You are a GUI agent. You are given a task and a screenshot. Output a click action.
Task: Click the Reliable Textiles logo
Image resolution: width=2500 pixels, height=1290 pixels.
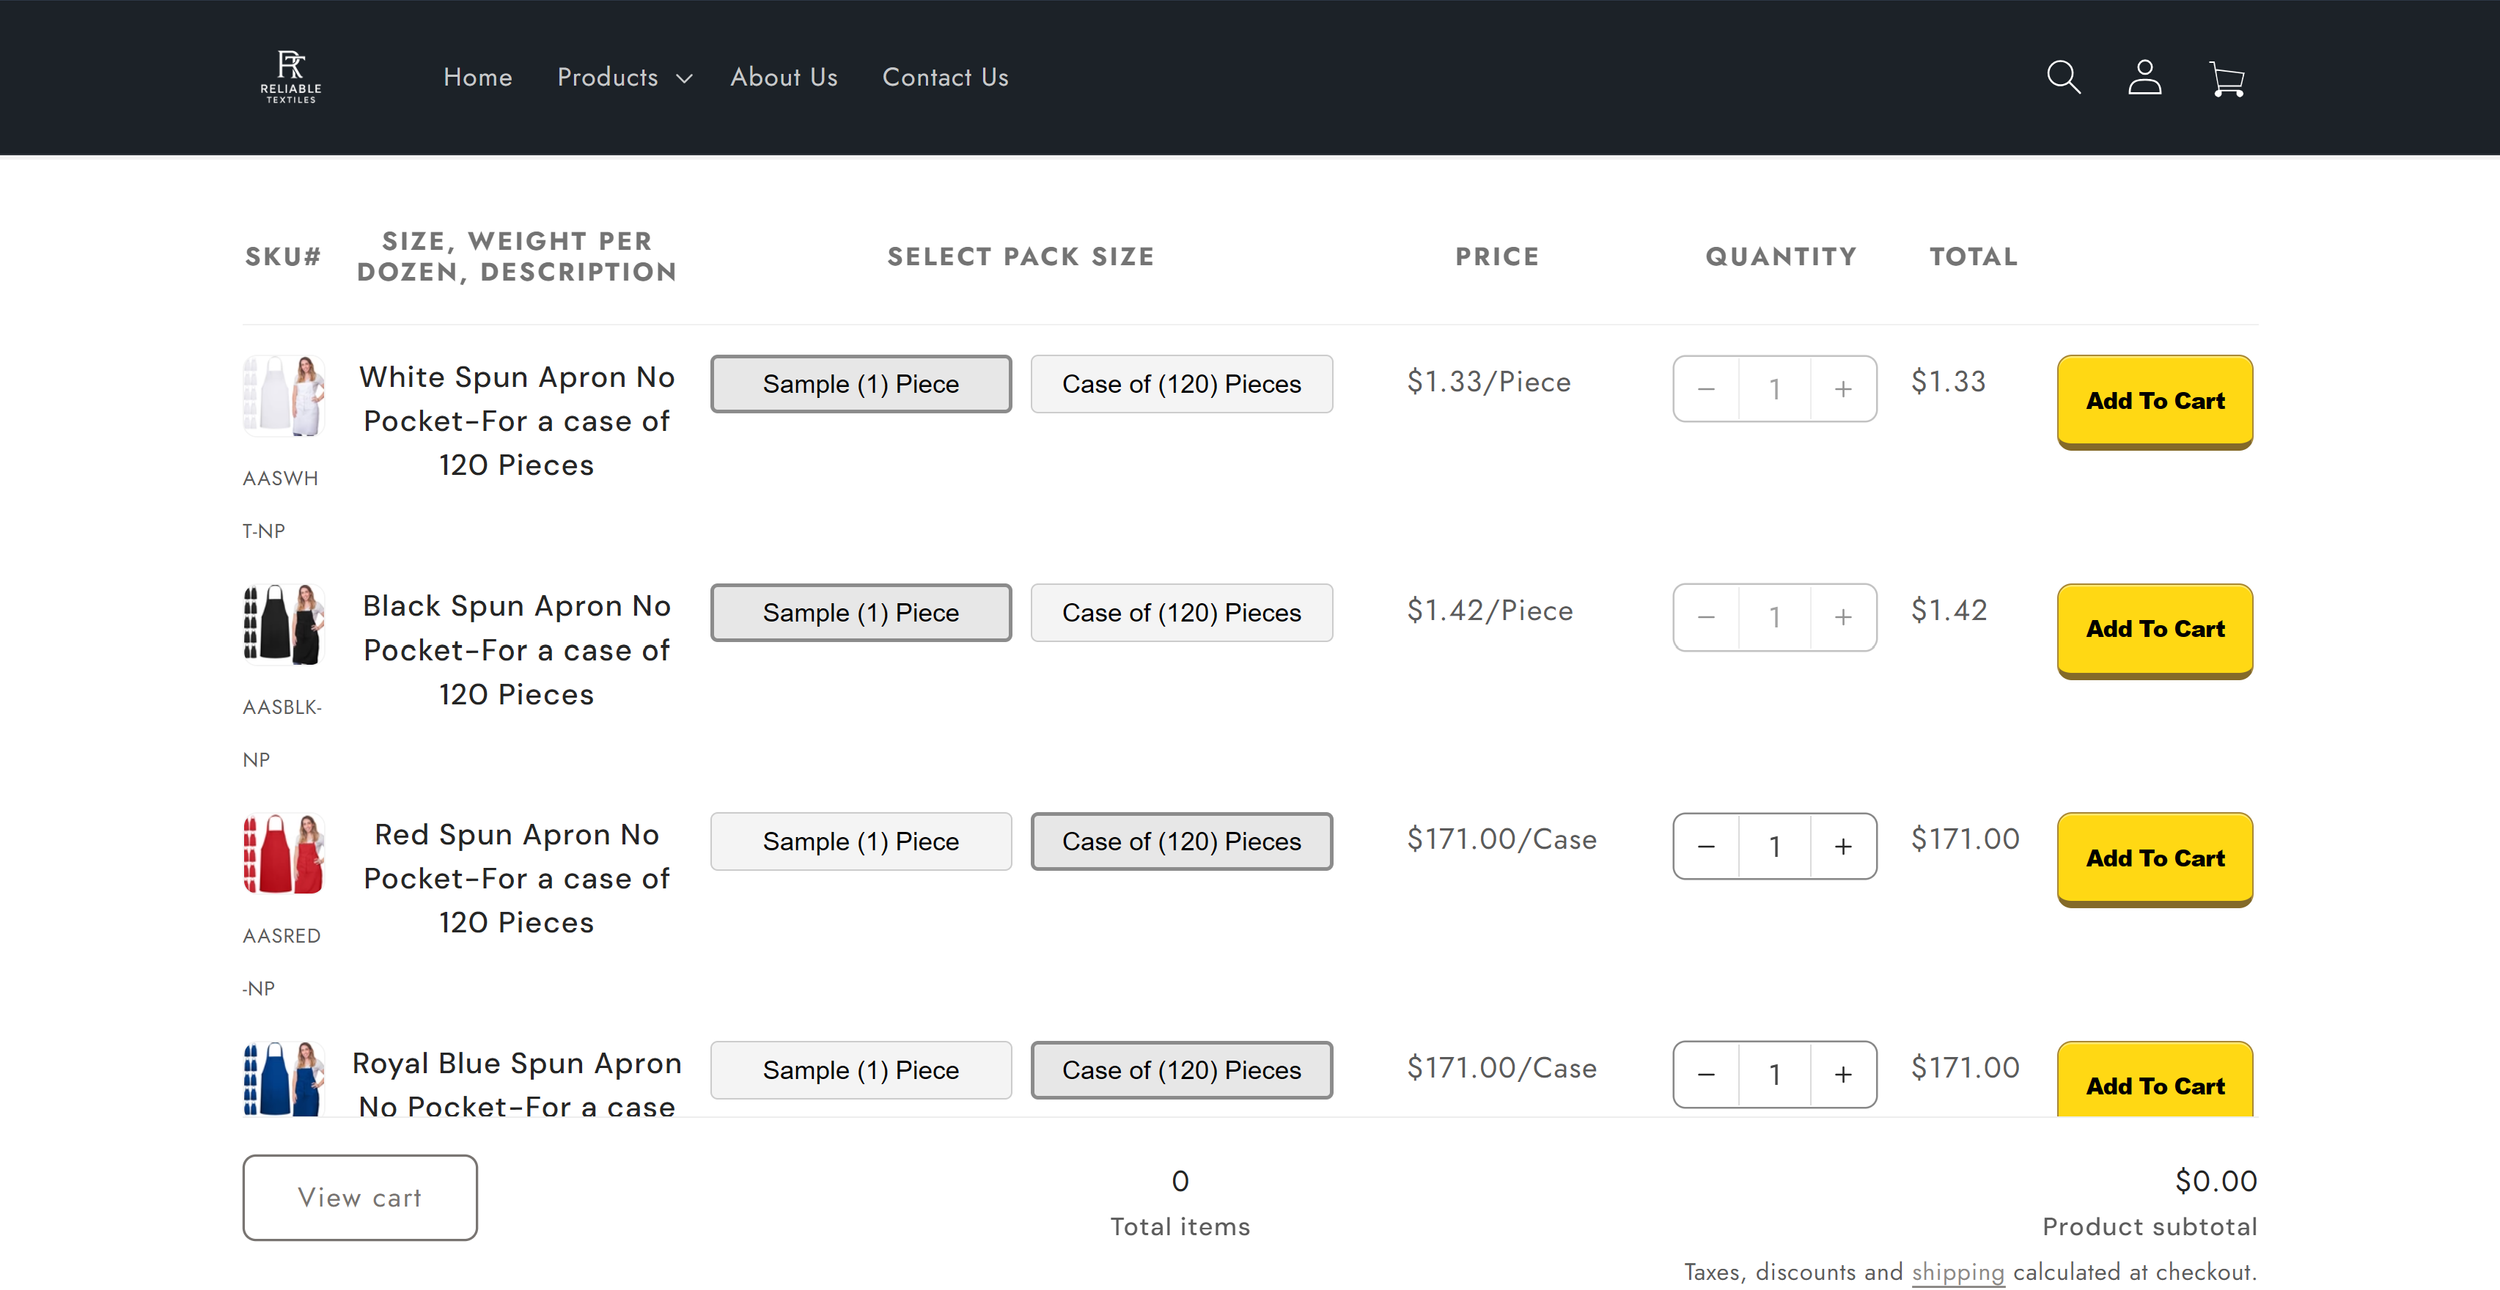pyautogui.click(x=290, y=77)
